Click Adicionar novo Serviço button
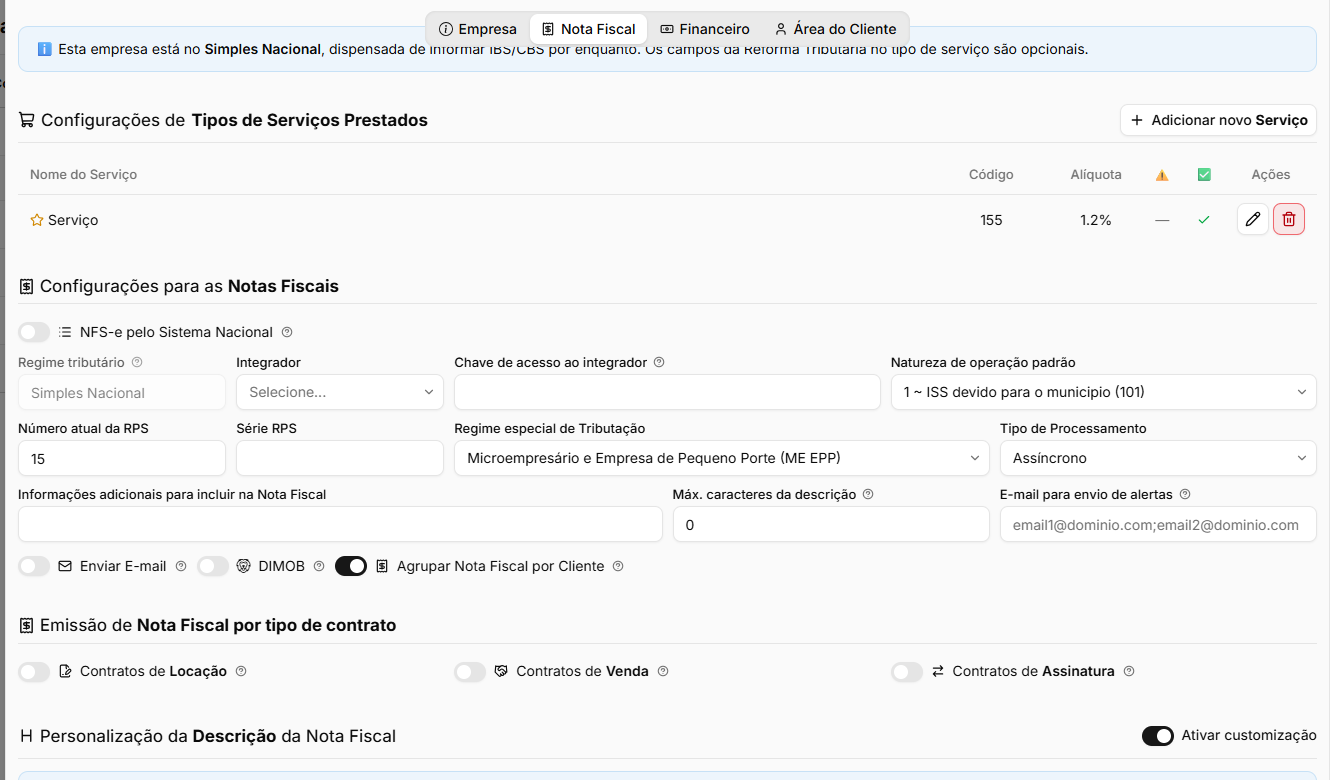Viewport: 1330px width, 780px height. pos(1218,120)
